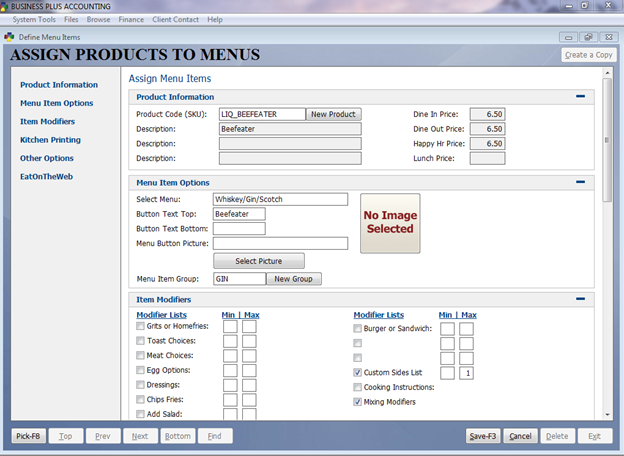Check the Egg Options checkbox
This screenshot has width=624, height=456.
click(140, 370)
